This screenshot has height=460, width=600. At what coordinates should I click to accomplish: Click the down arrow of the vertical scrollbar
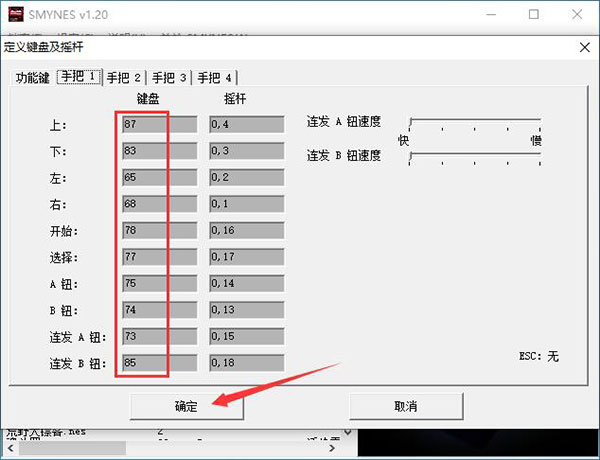(x=347, y=432)
